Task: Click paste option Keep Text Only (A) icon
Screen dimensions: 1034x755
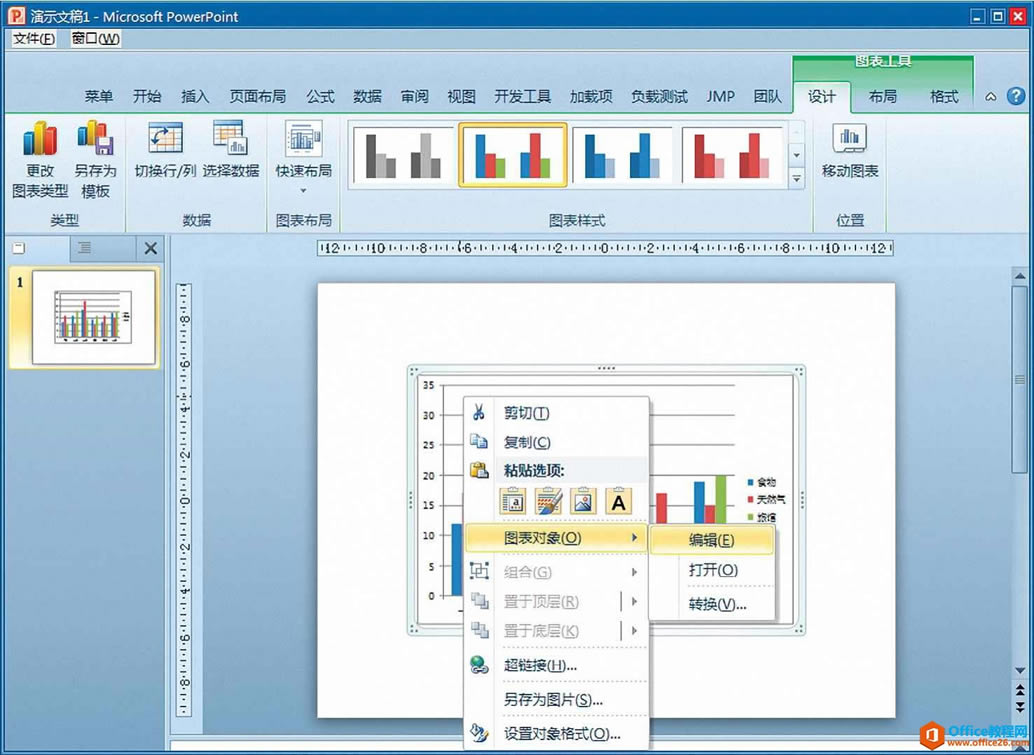Action: click(619, 502)
